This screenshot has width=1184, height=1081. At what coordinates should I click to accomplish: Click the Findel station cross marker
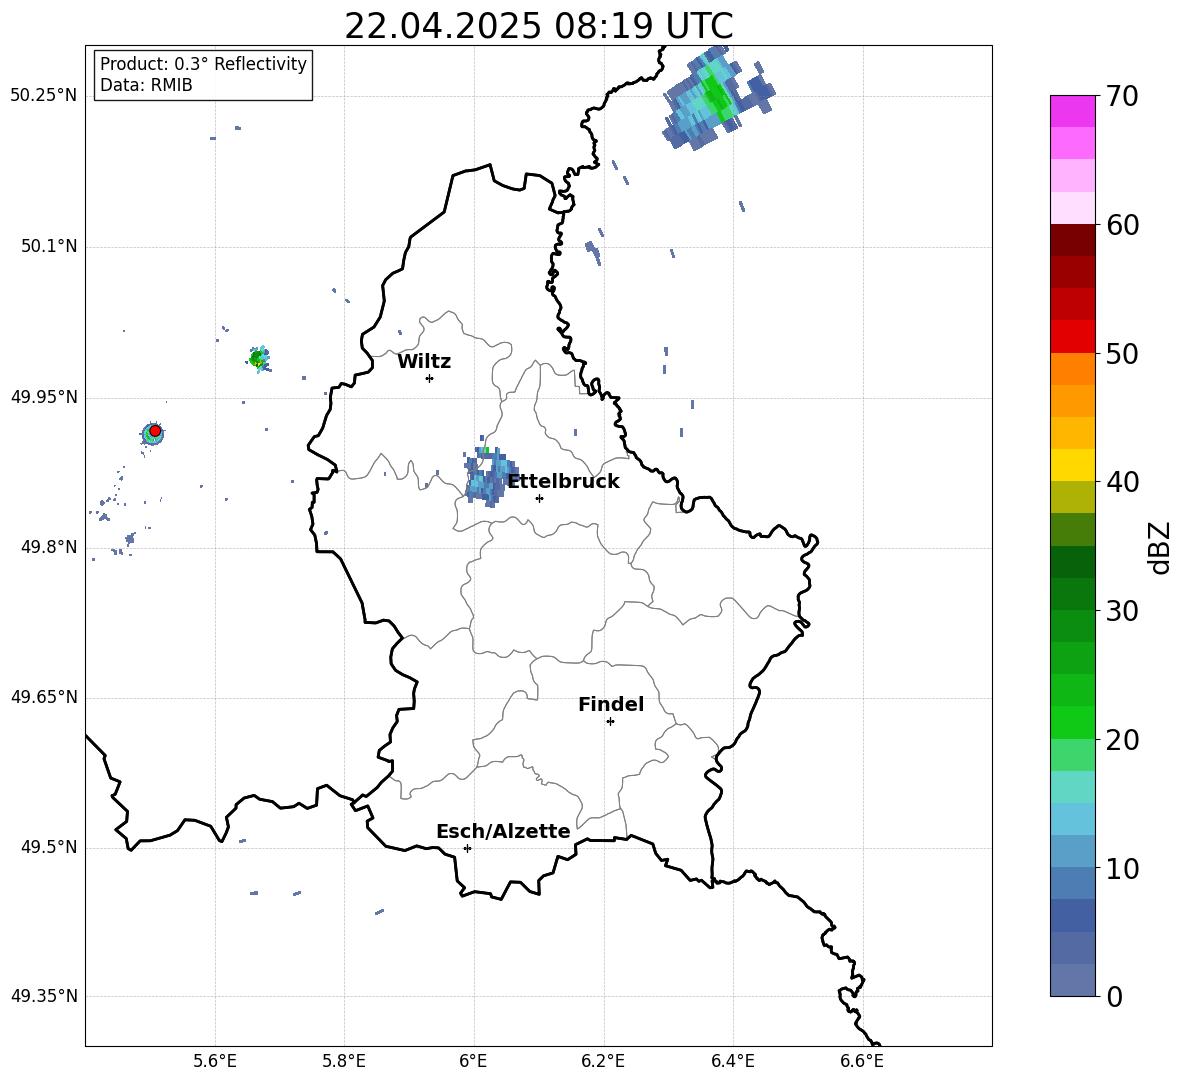[x=610, y=722]
